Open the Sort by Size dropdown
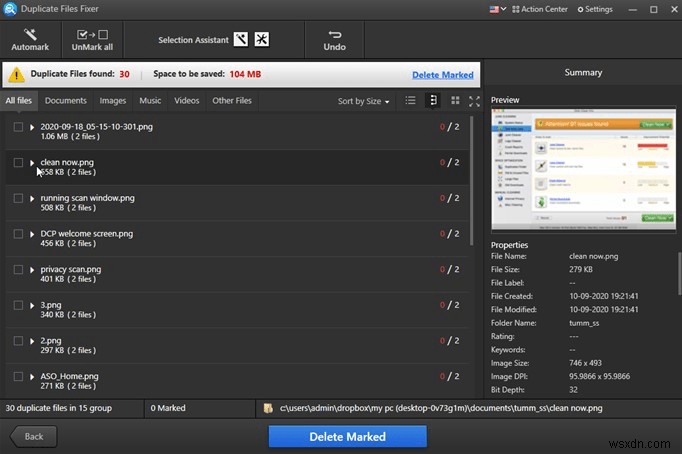 pos(363,101)
